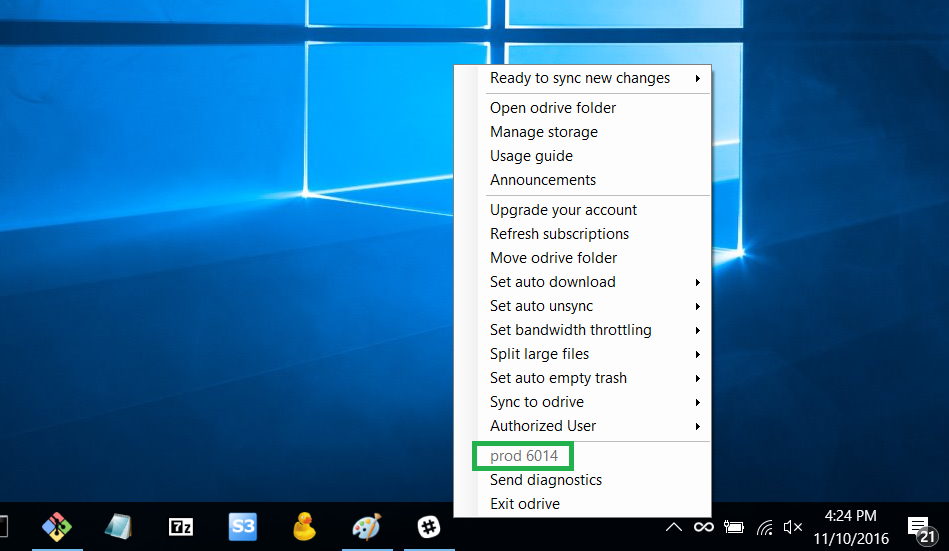This screenshot has width=949, height=551.
Task: Select Send diagnostics
Action: [x=546, y=480]
